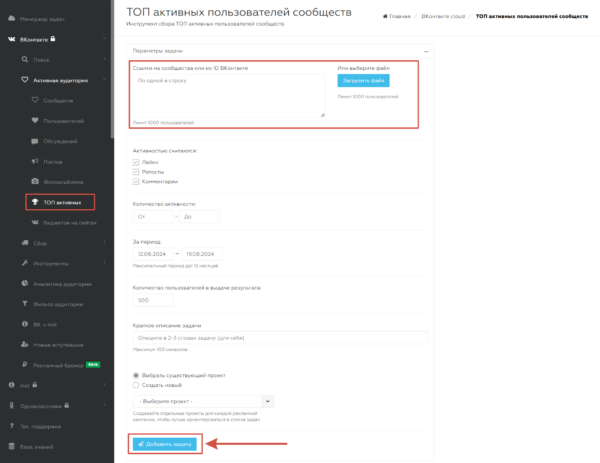The width and height of the screenshot is (600, 463).
Task: Click the community links textarea
Action: [x=229, y=96]
